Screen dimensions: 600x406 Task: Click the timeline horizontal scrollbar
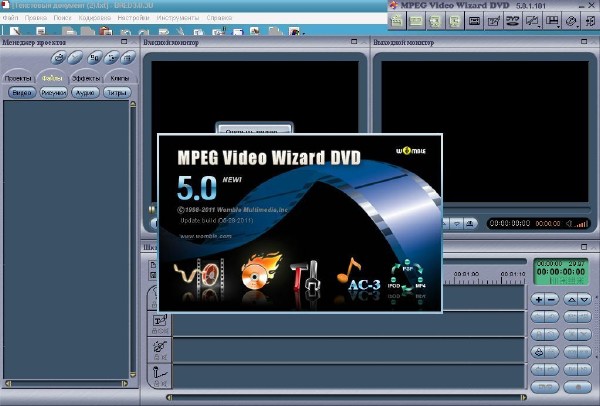300,396
